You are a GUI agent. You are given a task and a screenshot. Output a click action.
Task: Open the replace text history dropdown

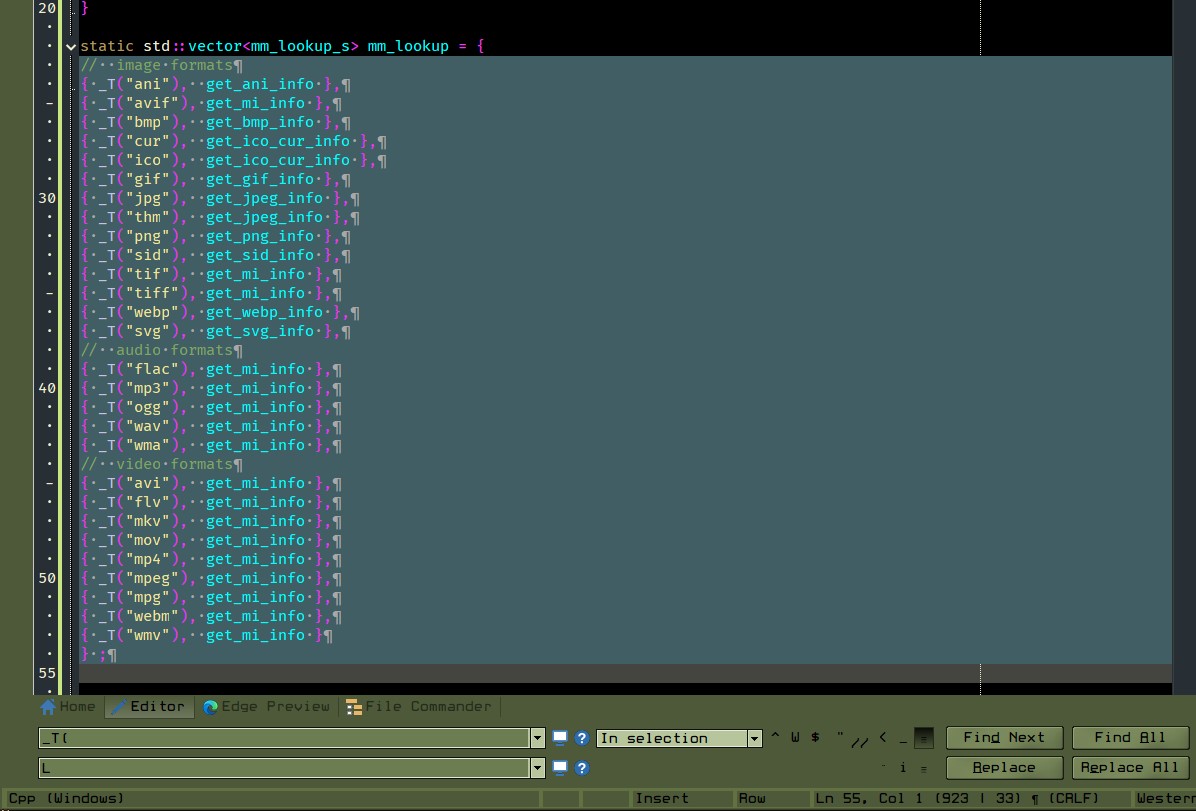[x=537, y=768]
